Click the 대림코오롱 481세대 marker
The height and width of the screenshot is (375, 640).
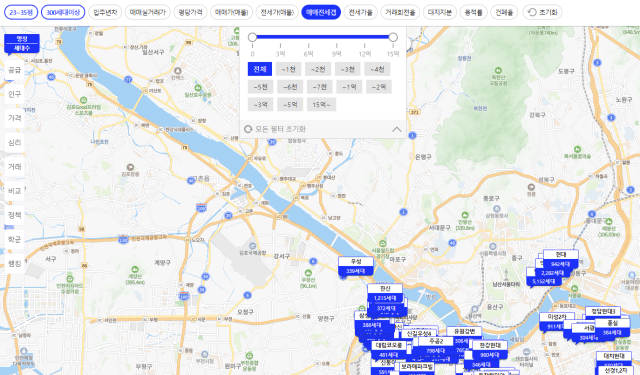[389, 350]
